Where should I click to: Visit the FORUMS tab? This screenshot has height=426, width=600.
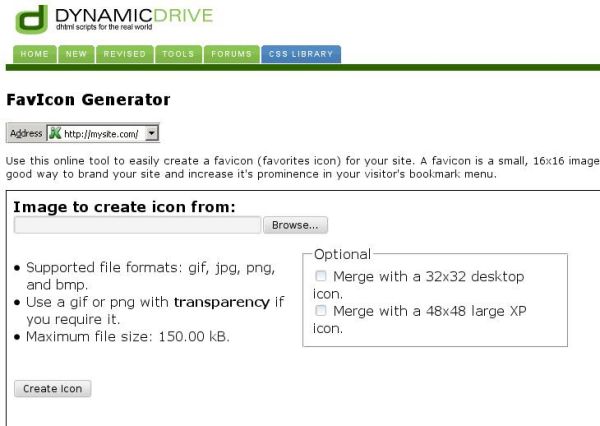click(232, 54)
